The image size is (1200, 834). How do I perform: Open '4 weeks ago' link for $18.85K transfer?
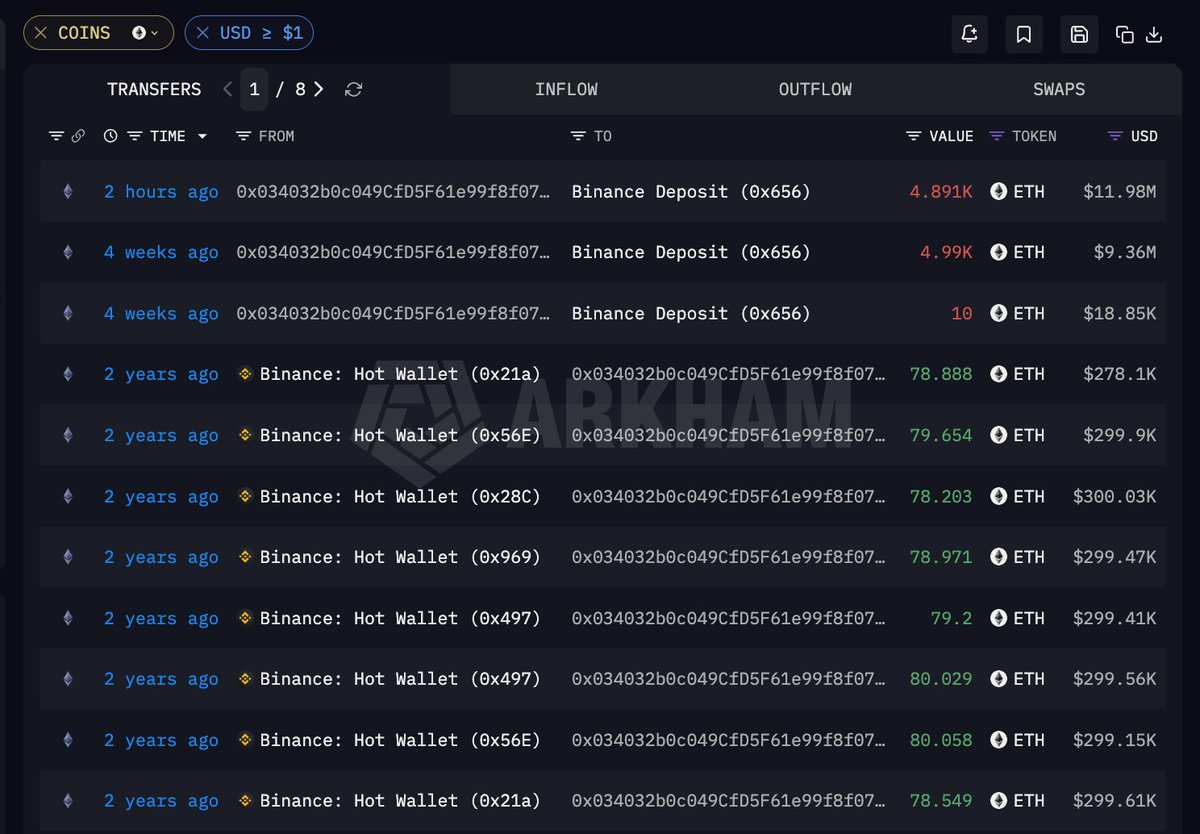coord(161,313)
